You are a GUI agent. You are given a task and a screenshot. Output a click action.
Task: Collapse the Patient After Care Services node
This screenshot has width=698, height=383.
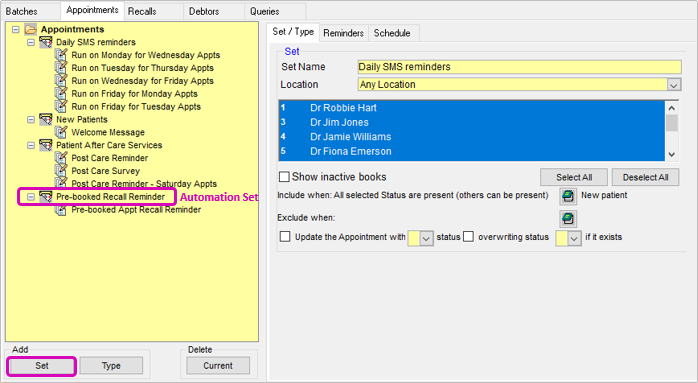pyautogui.click(x=31, y=145)
